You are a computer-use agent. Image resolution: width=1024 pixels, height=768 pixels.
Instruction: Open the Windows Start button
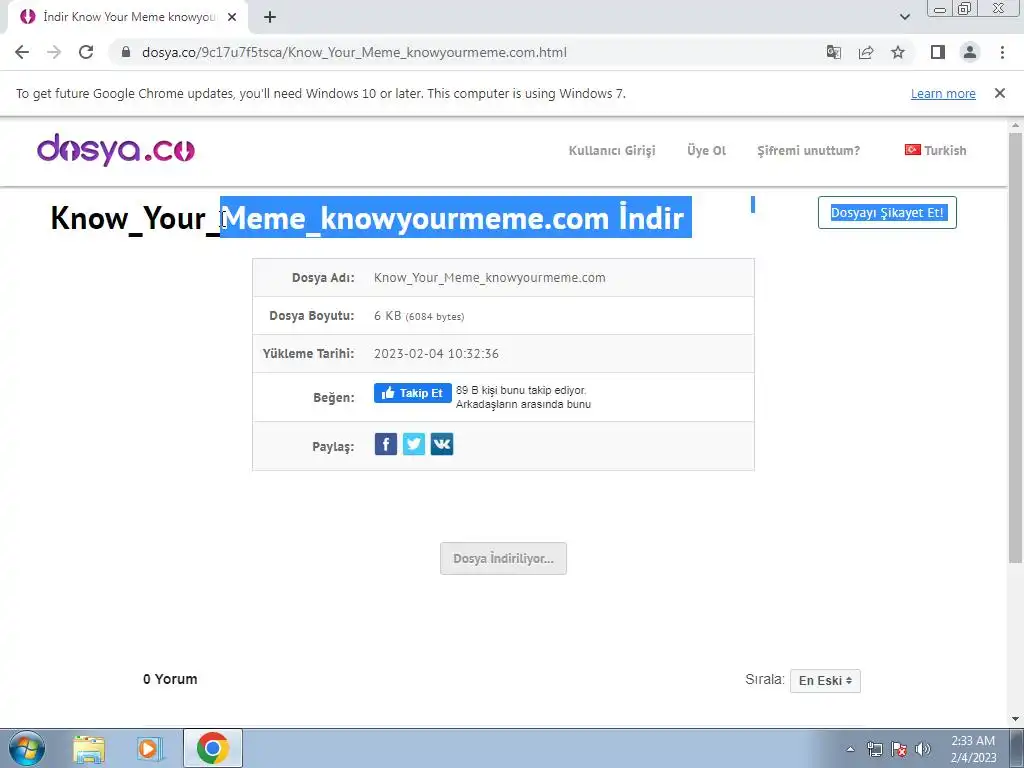pos(26,748)
